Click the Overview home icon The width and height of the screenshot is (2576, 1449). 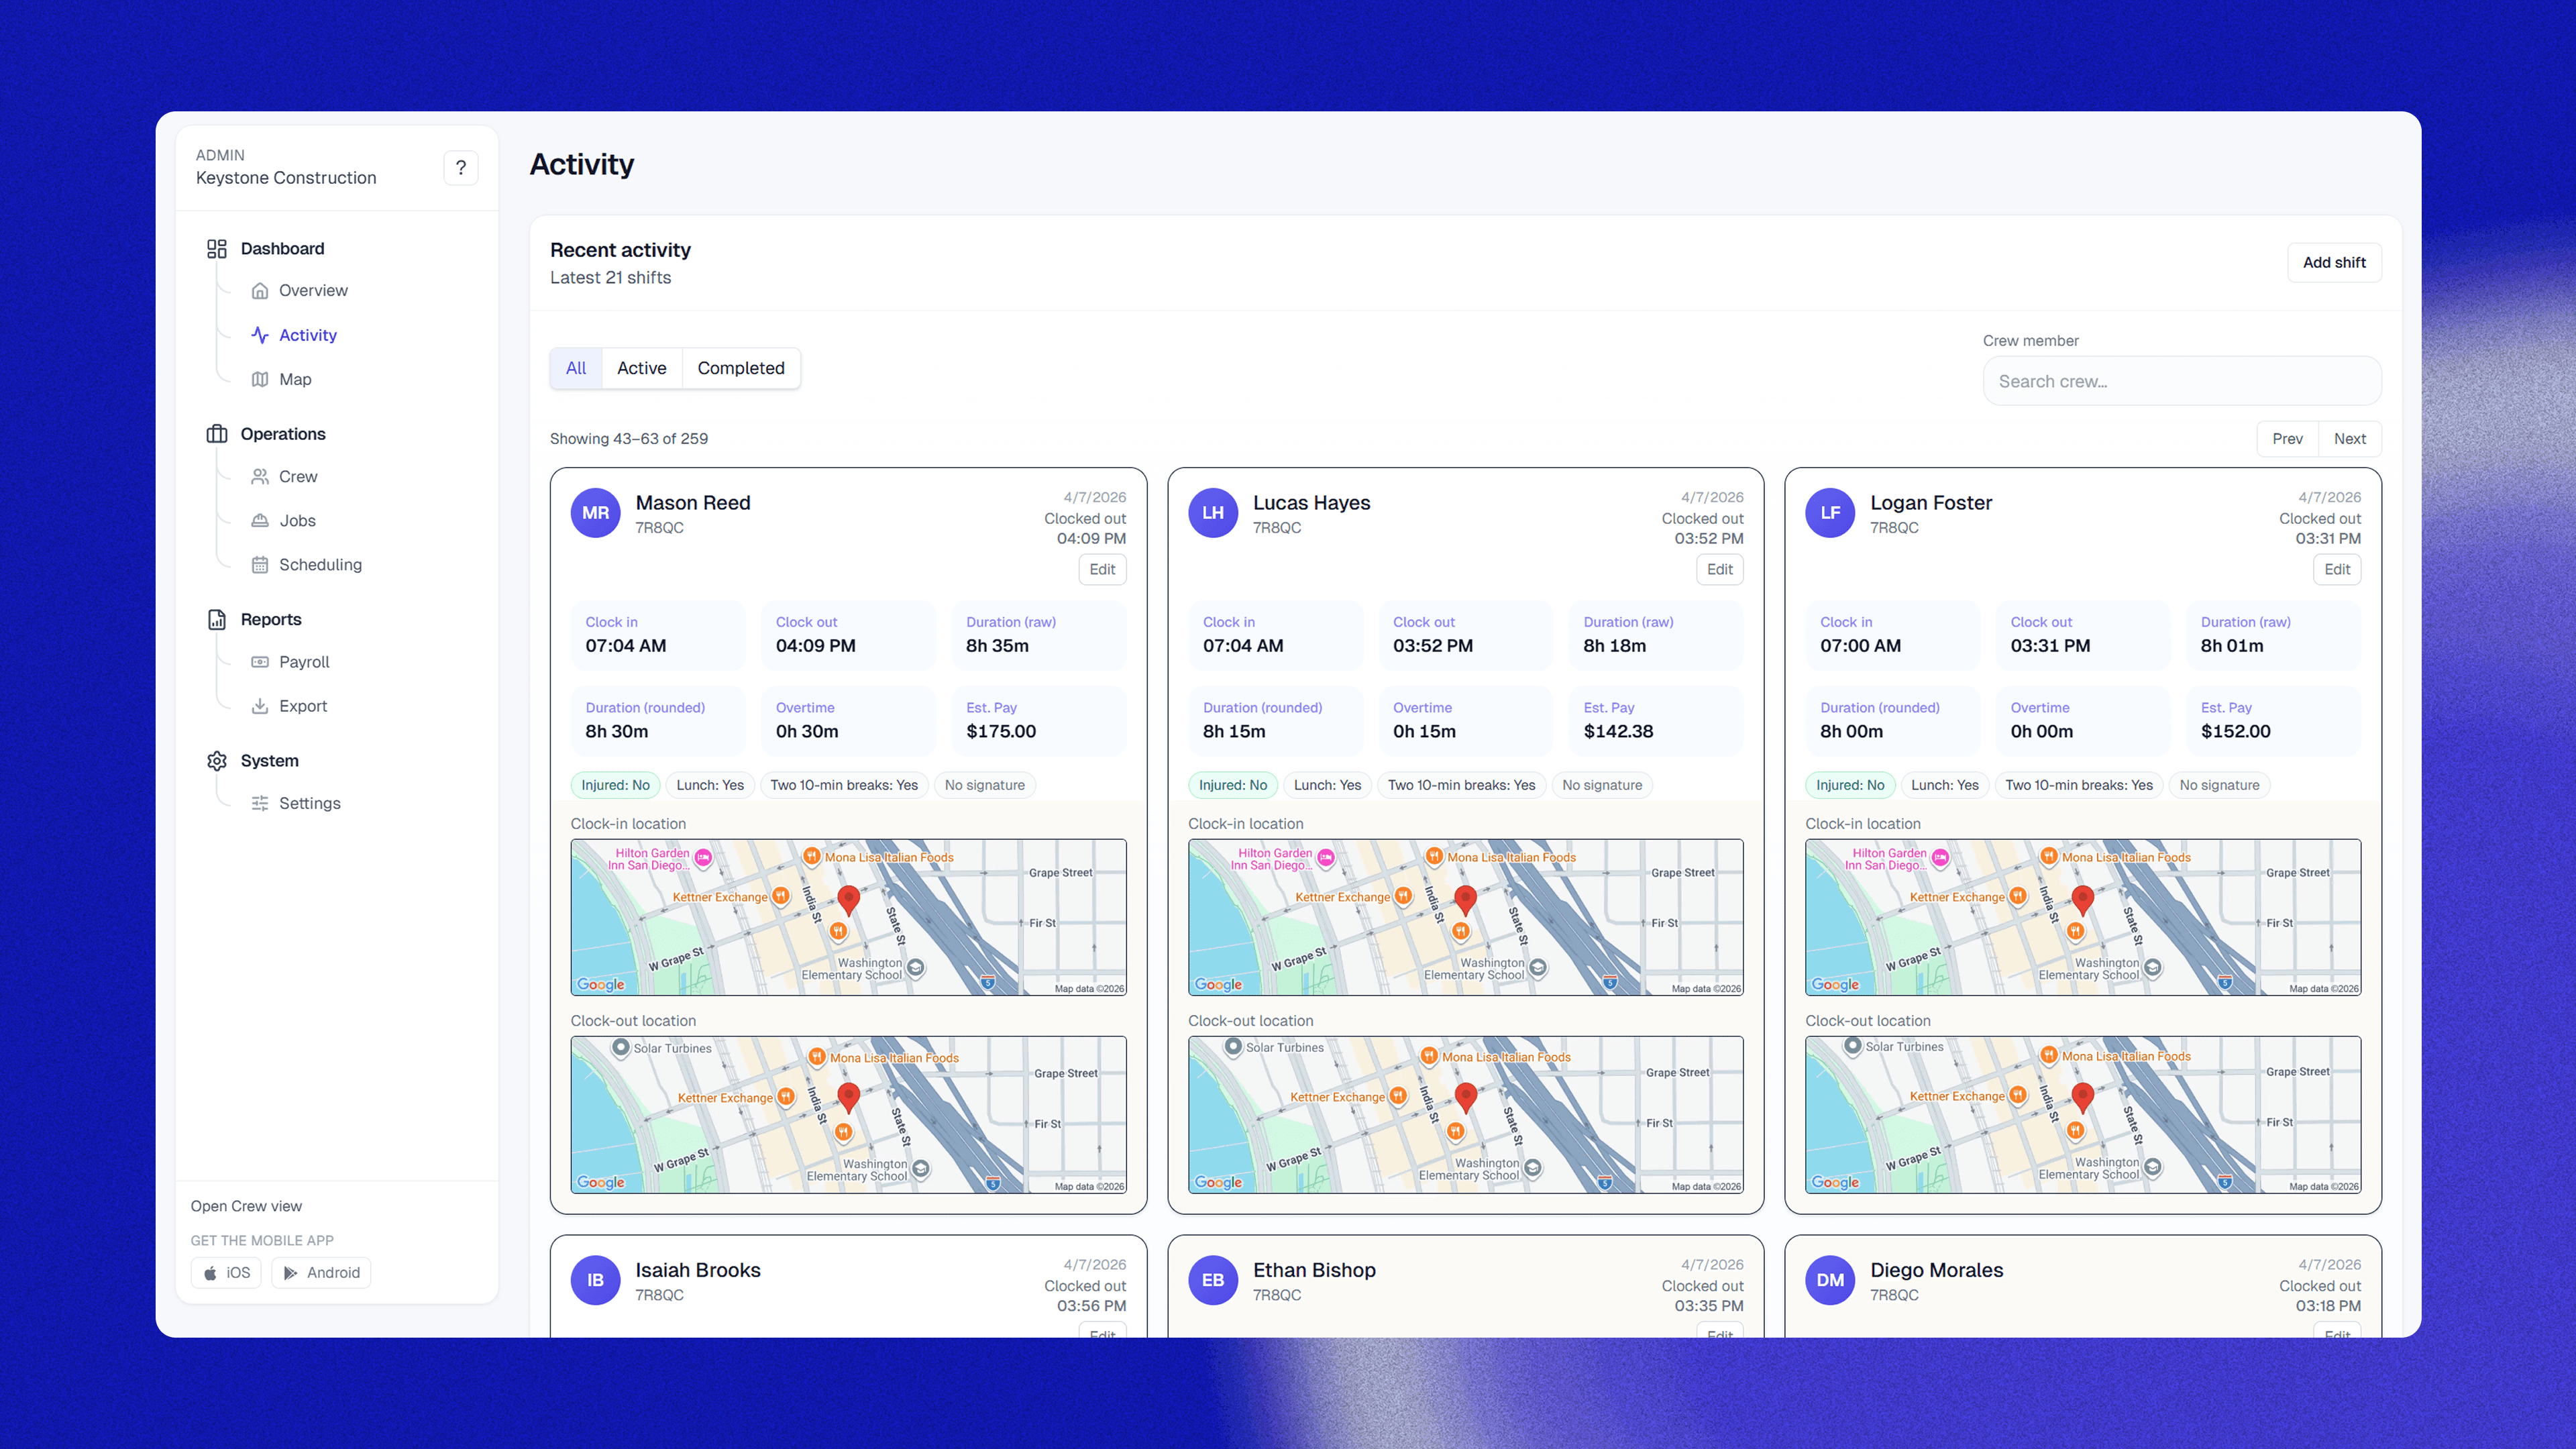click(260, 291)
